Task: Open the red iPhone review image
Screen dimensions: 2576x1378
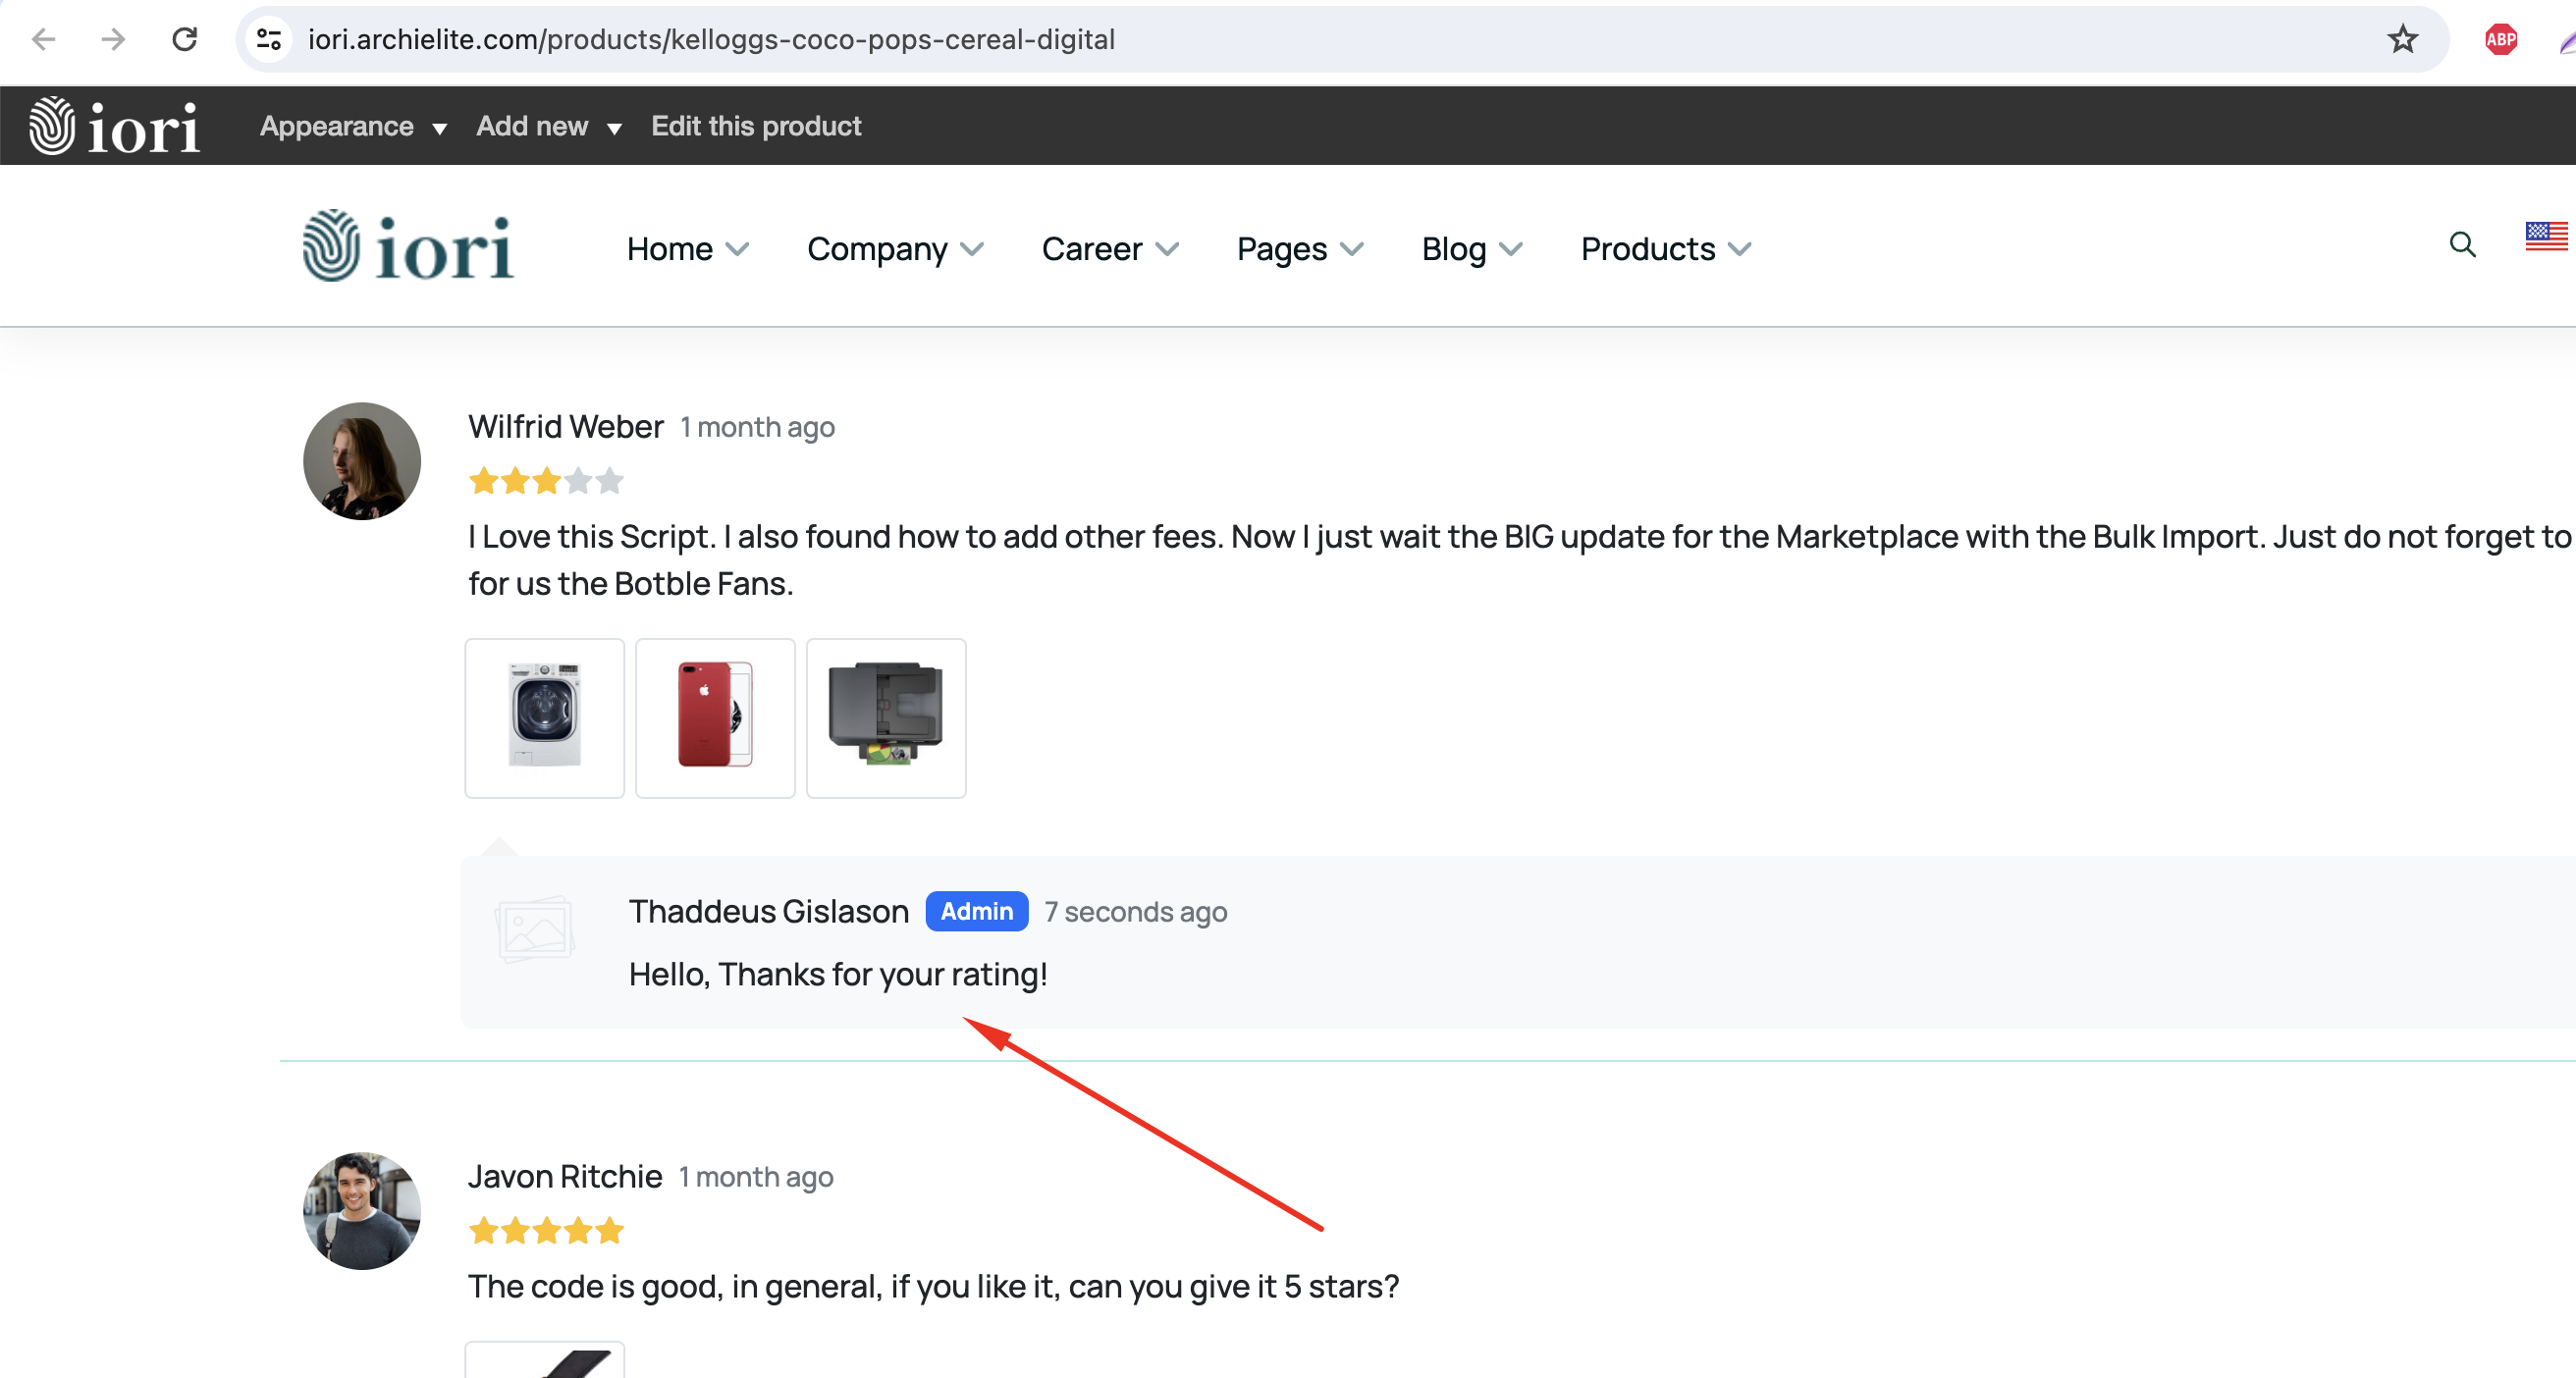Action: 716,718
